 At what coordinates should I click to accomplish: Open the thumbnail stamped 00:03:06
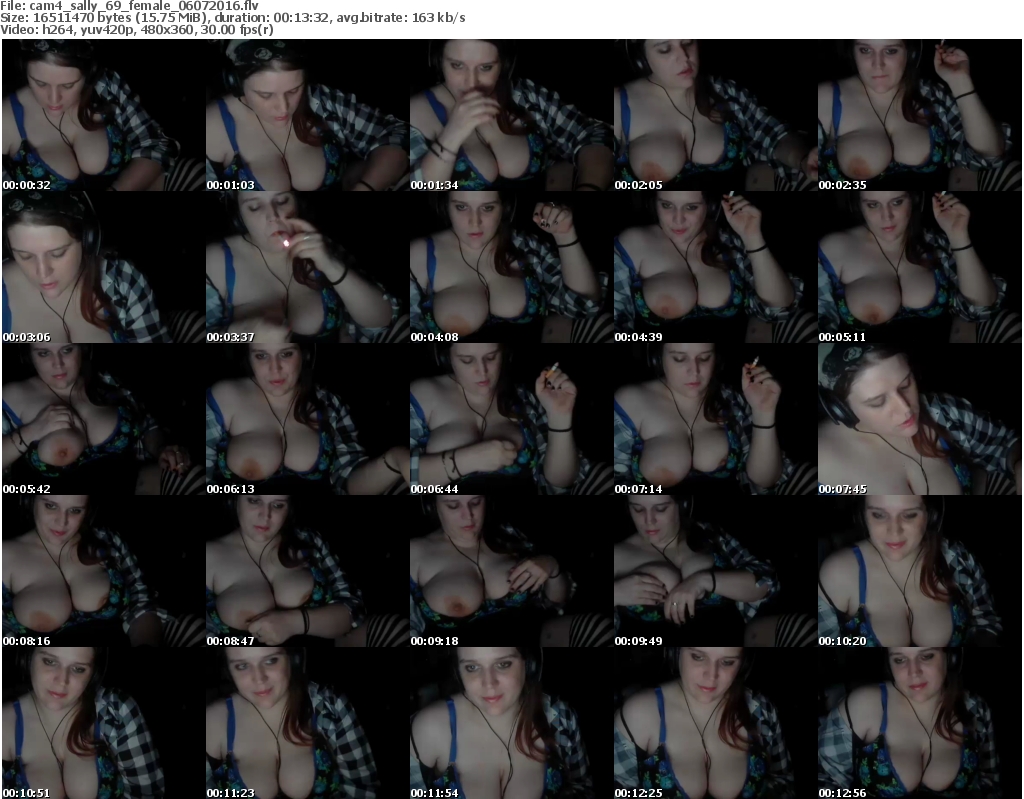(103, 267)
